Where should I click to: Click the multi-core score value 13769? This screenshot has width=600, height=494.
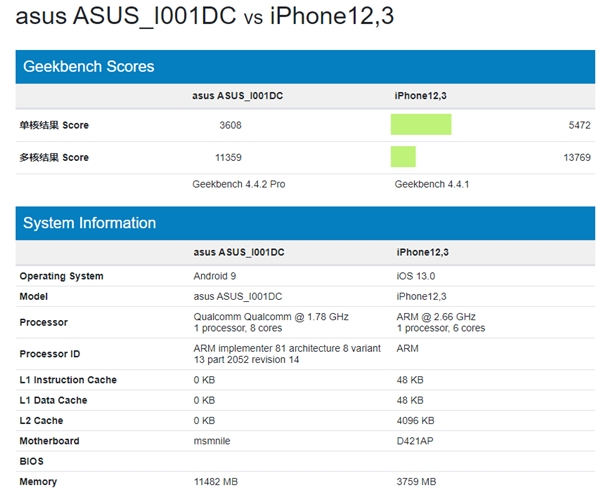577,157
